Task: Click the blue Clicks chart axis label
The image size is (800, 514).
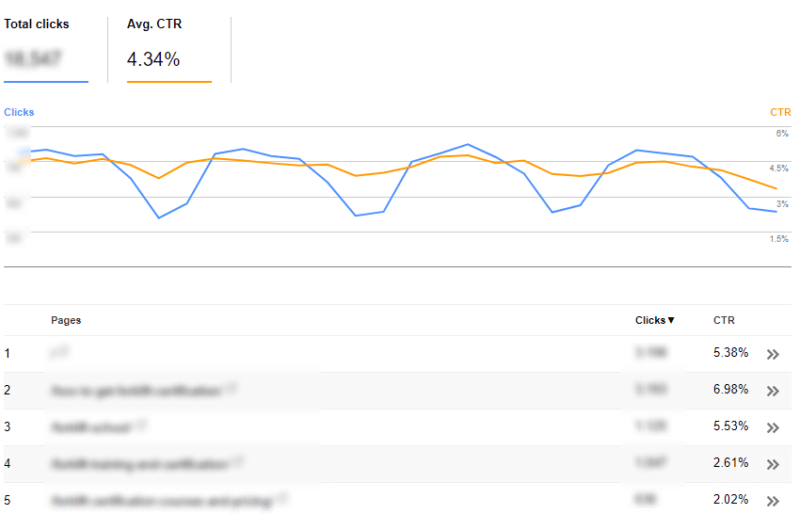Action: pyautogui.click(x=18, y=113)
